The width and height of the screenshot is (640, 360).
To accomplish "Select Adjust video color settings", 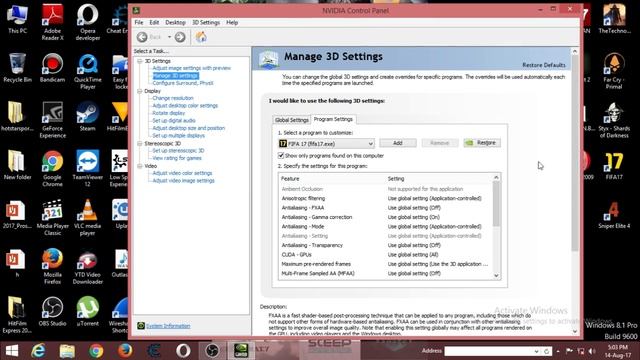I will [182, 173].
